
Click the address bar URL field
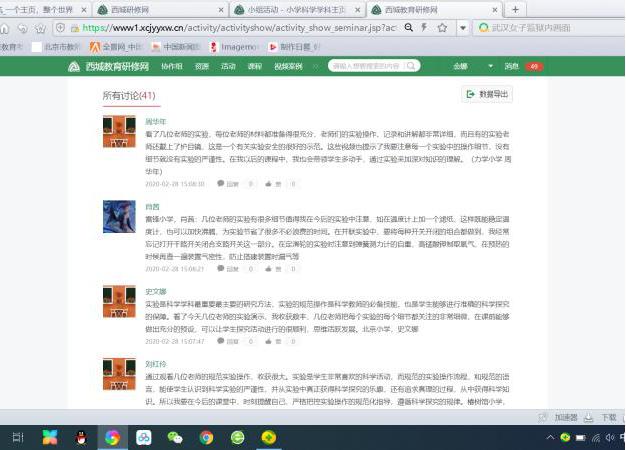[x=238, y=28]
